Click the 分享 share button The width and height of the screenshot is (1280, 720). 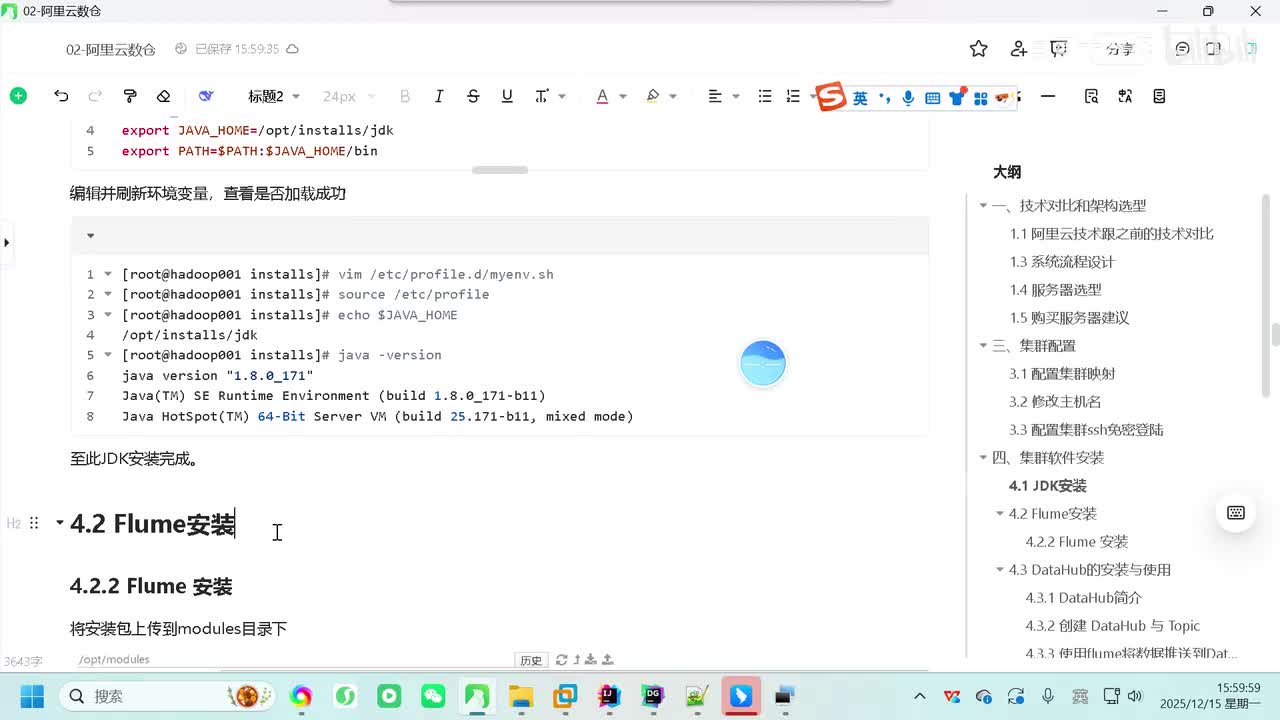pyautogui.click(x=1120, y=49)
